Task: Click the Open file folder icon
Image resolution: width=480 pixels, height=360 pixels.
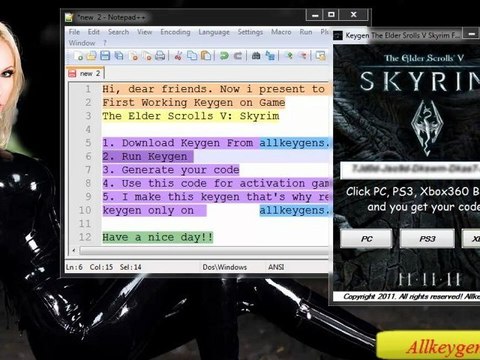Action: [x=91, y=56]
